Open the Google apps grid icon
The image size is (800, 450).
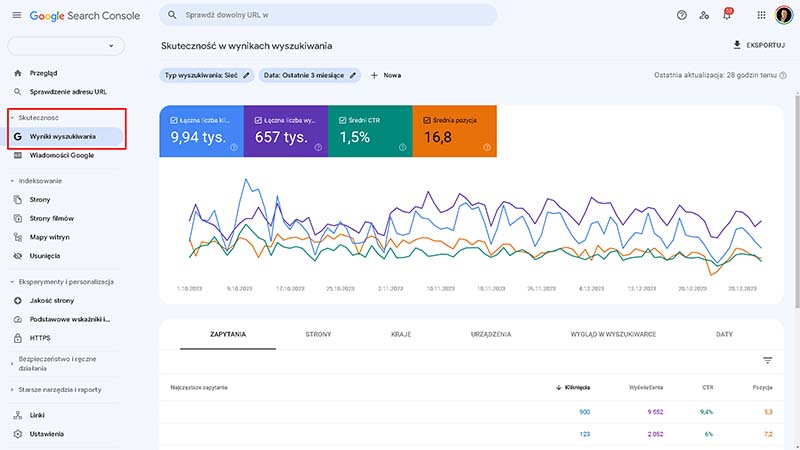pyautogui.click(x=761, y=15)
